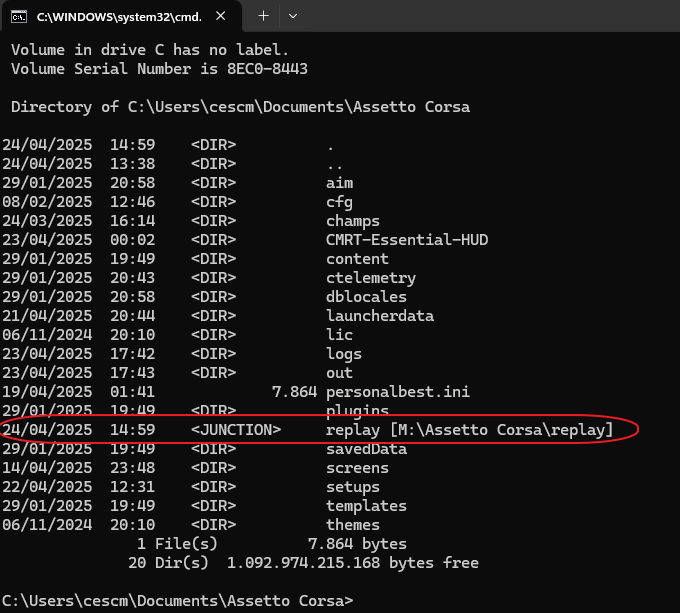The image size is (680, 613).
Task: Click the personalbest.ini file name
Action: coord(398,392)
